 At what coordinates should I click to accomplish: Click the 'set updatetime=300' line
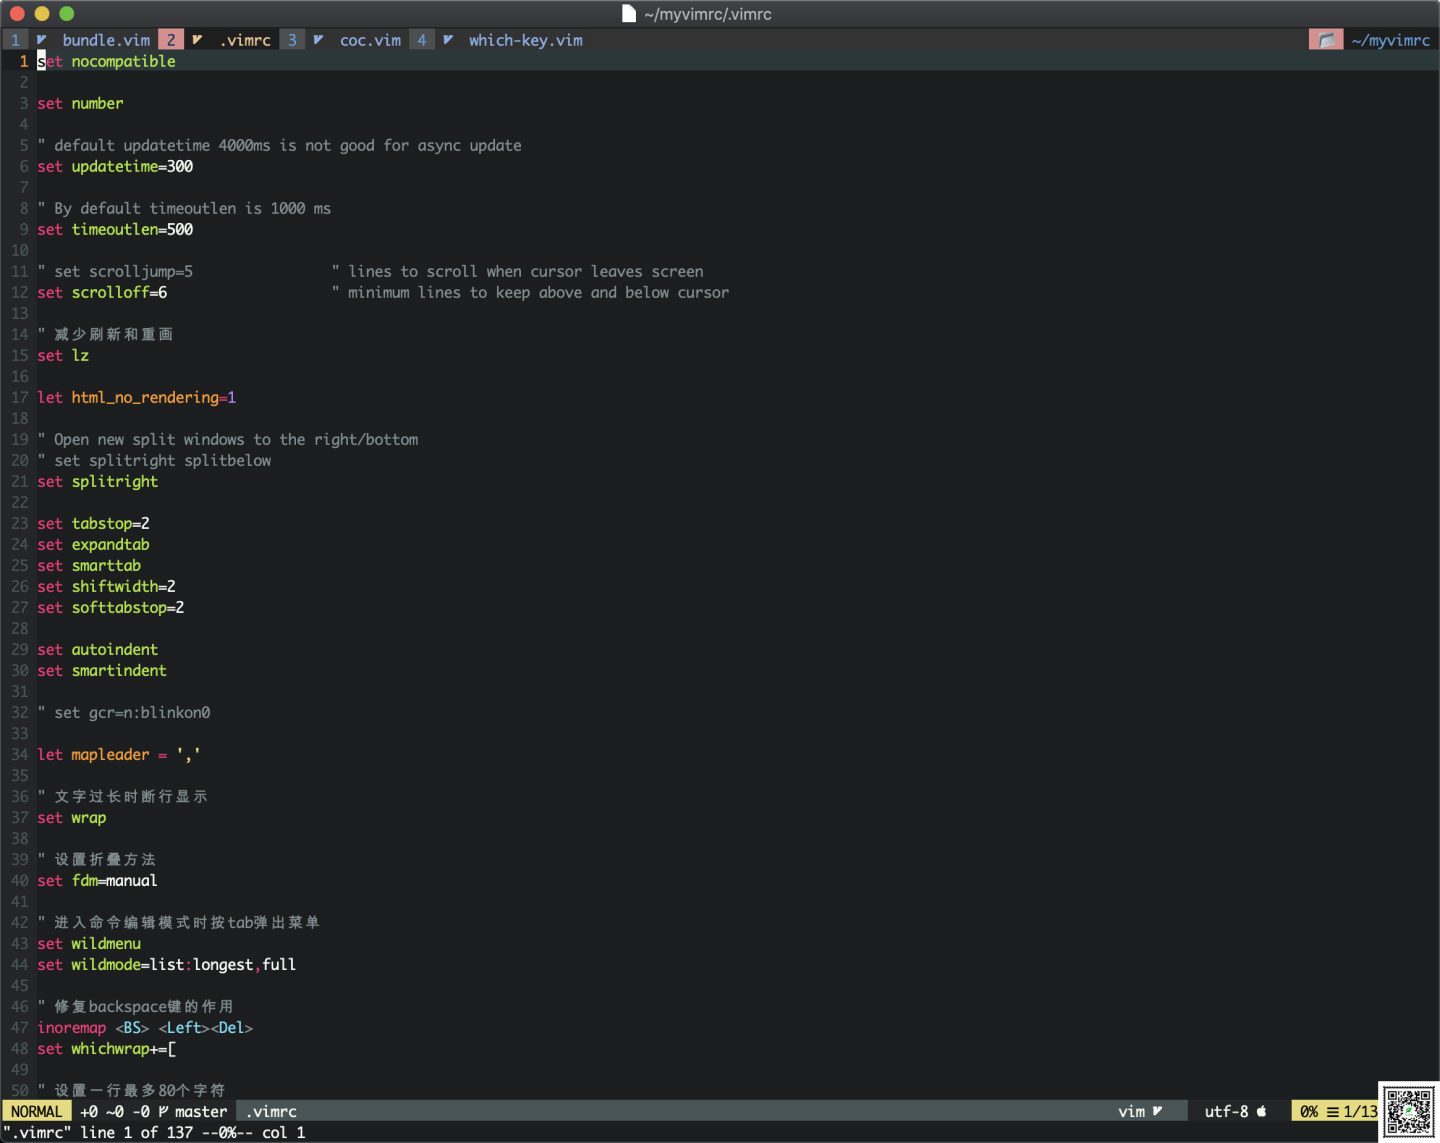115,166
